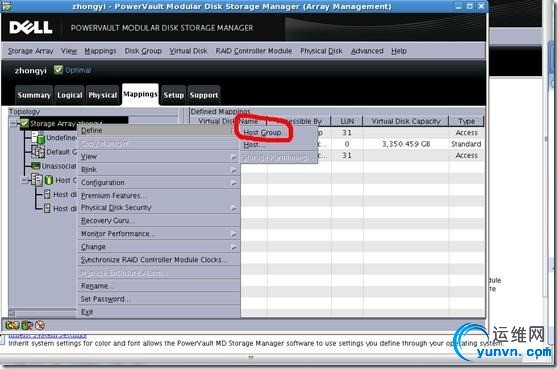This screenshot has width=558, height=369.
Task: Click the Storage Array green check icon in Topology
Action: pyautogui.click(x=25, y=123)
